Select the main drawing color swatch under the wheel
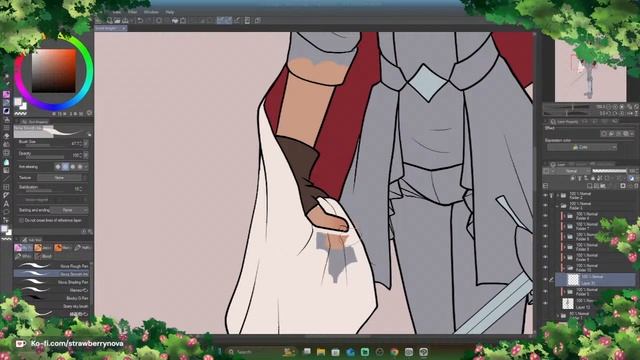Image resolution: width=640 pixels, height=360 pixels. coord(18,102)
